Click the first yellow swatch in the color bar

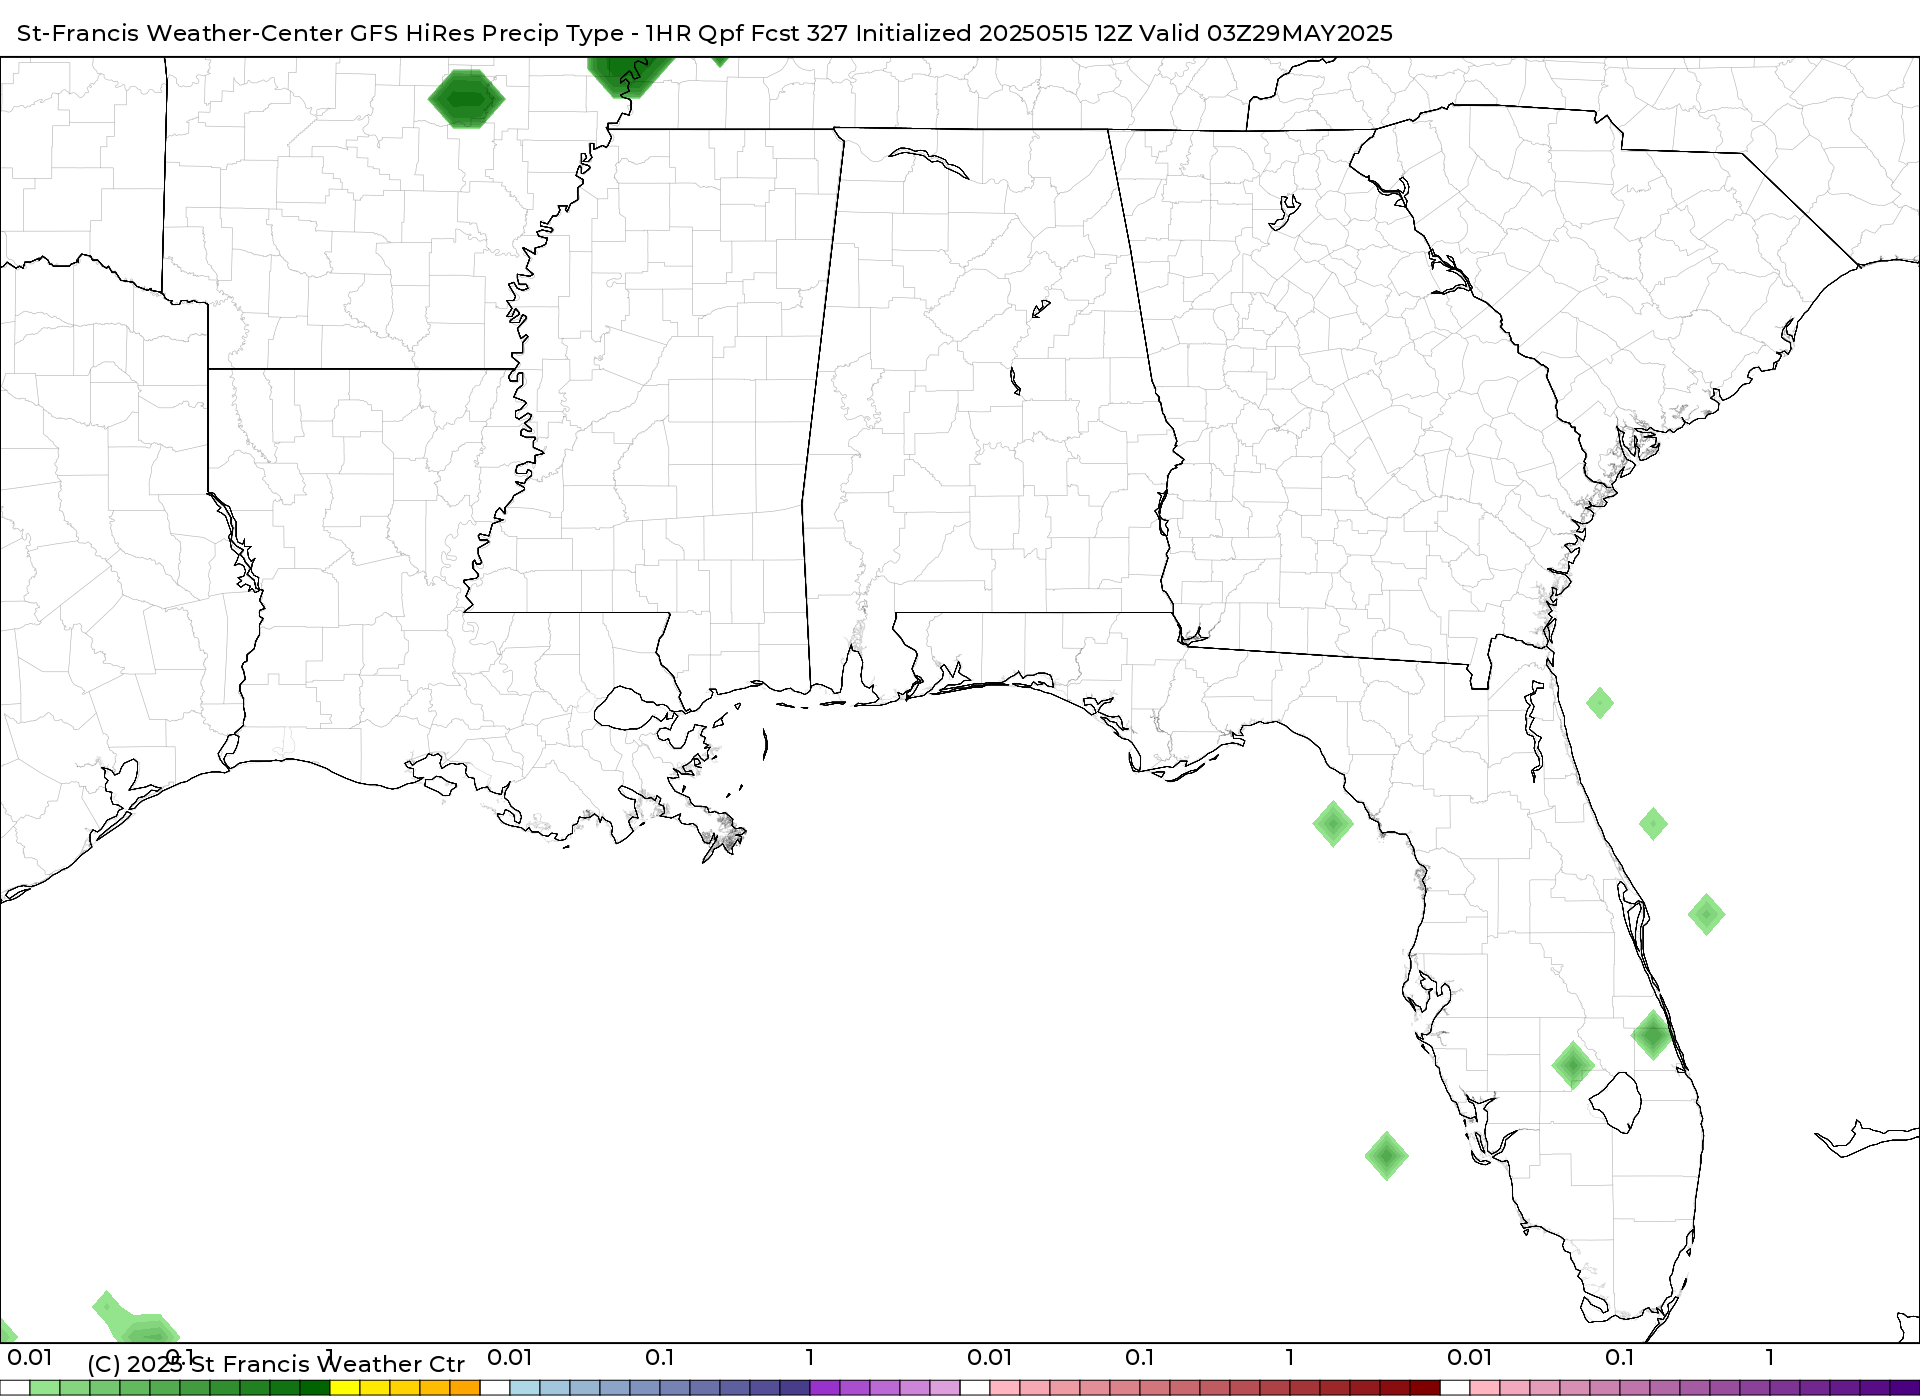[x=345, y=1388]
